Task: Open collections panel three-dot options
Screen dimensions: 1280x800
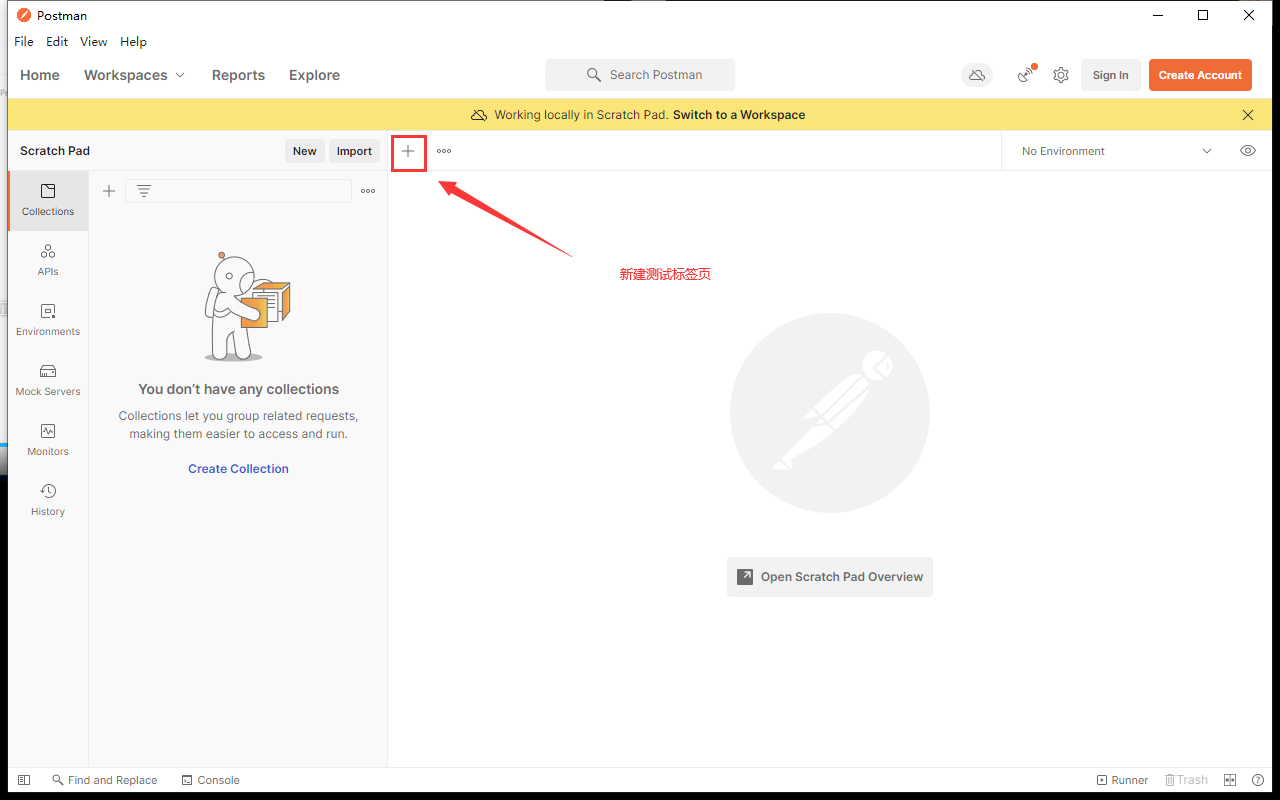Action: pos(368,191)
